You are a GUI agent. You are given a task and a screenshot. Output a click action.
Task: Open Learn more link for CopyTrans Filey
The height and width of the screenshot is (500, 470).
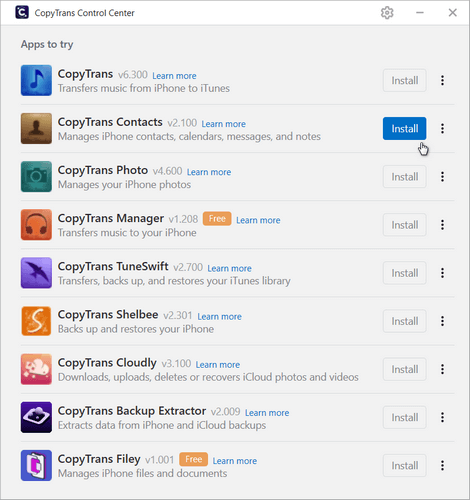click(x=235, y=461)
